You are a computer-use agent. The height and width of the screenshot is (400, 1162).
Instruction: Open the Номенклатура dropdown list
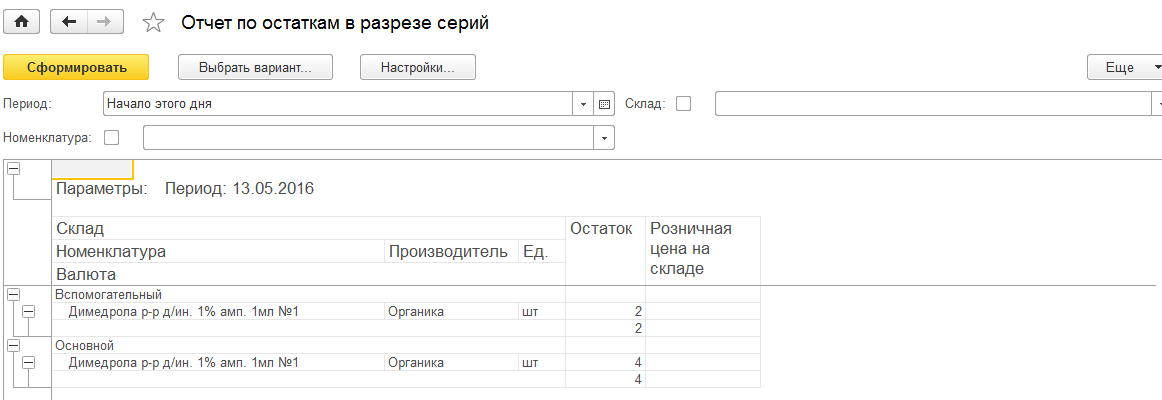[605, 138]
